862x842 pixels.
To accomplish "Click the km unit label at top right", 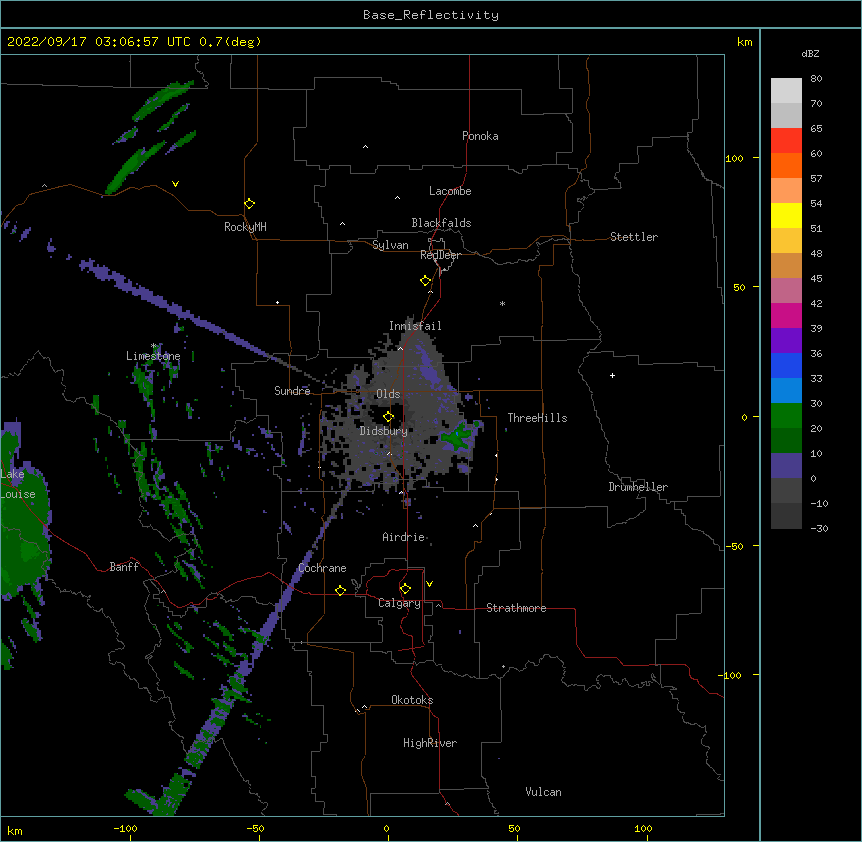I will [x=744, y=42].
